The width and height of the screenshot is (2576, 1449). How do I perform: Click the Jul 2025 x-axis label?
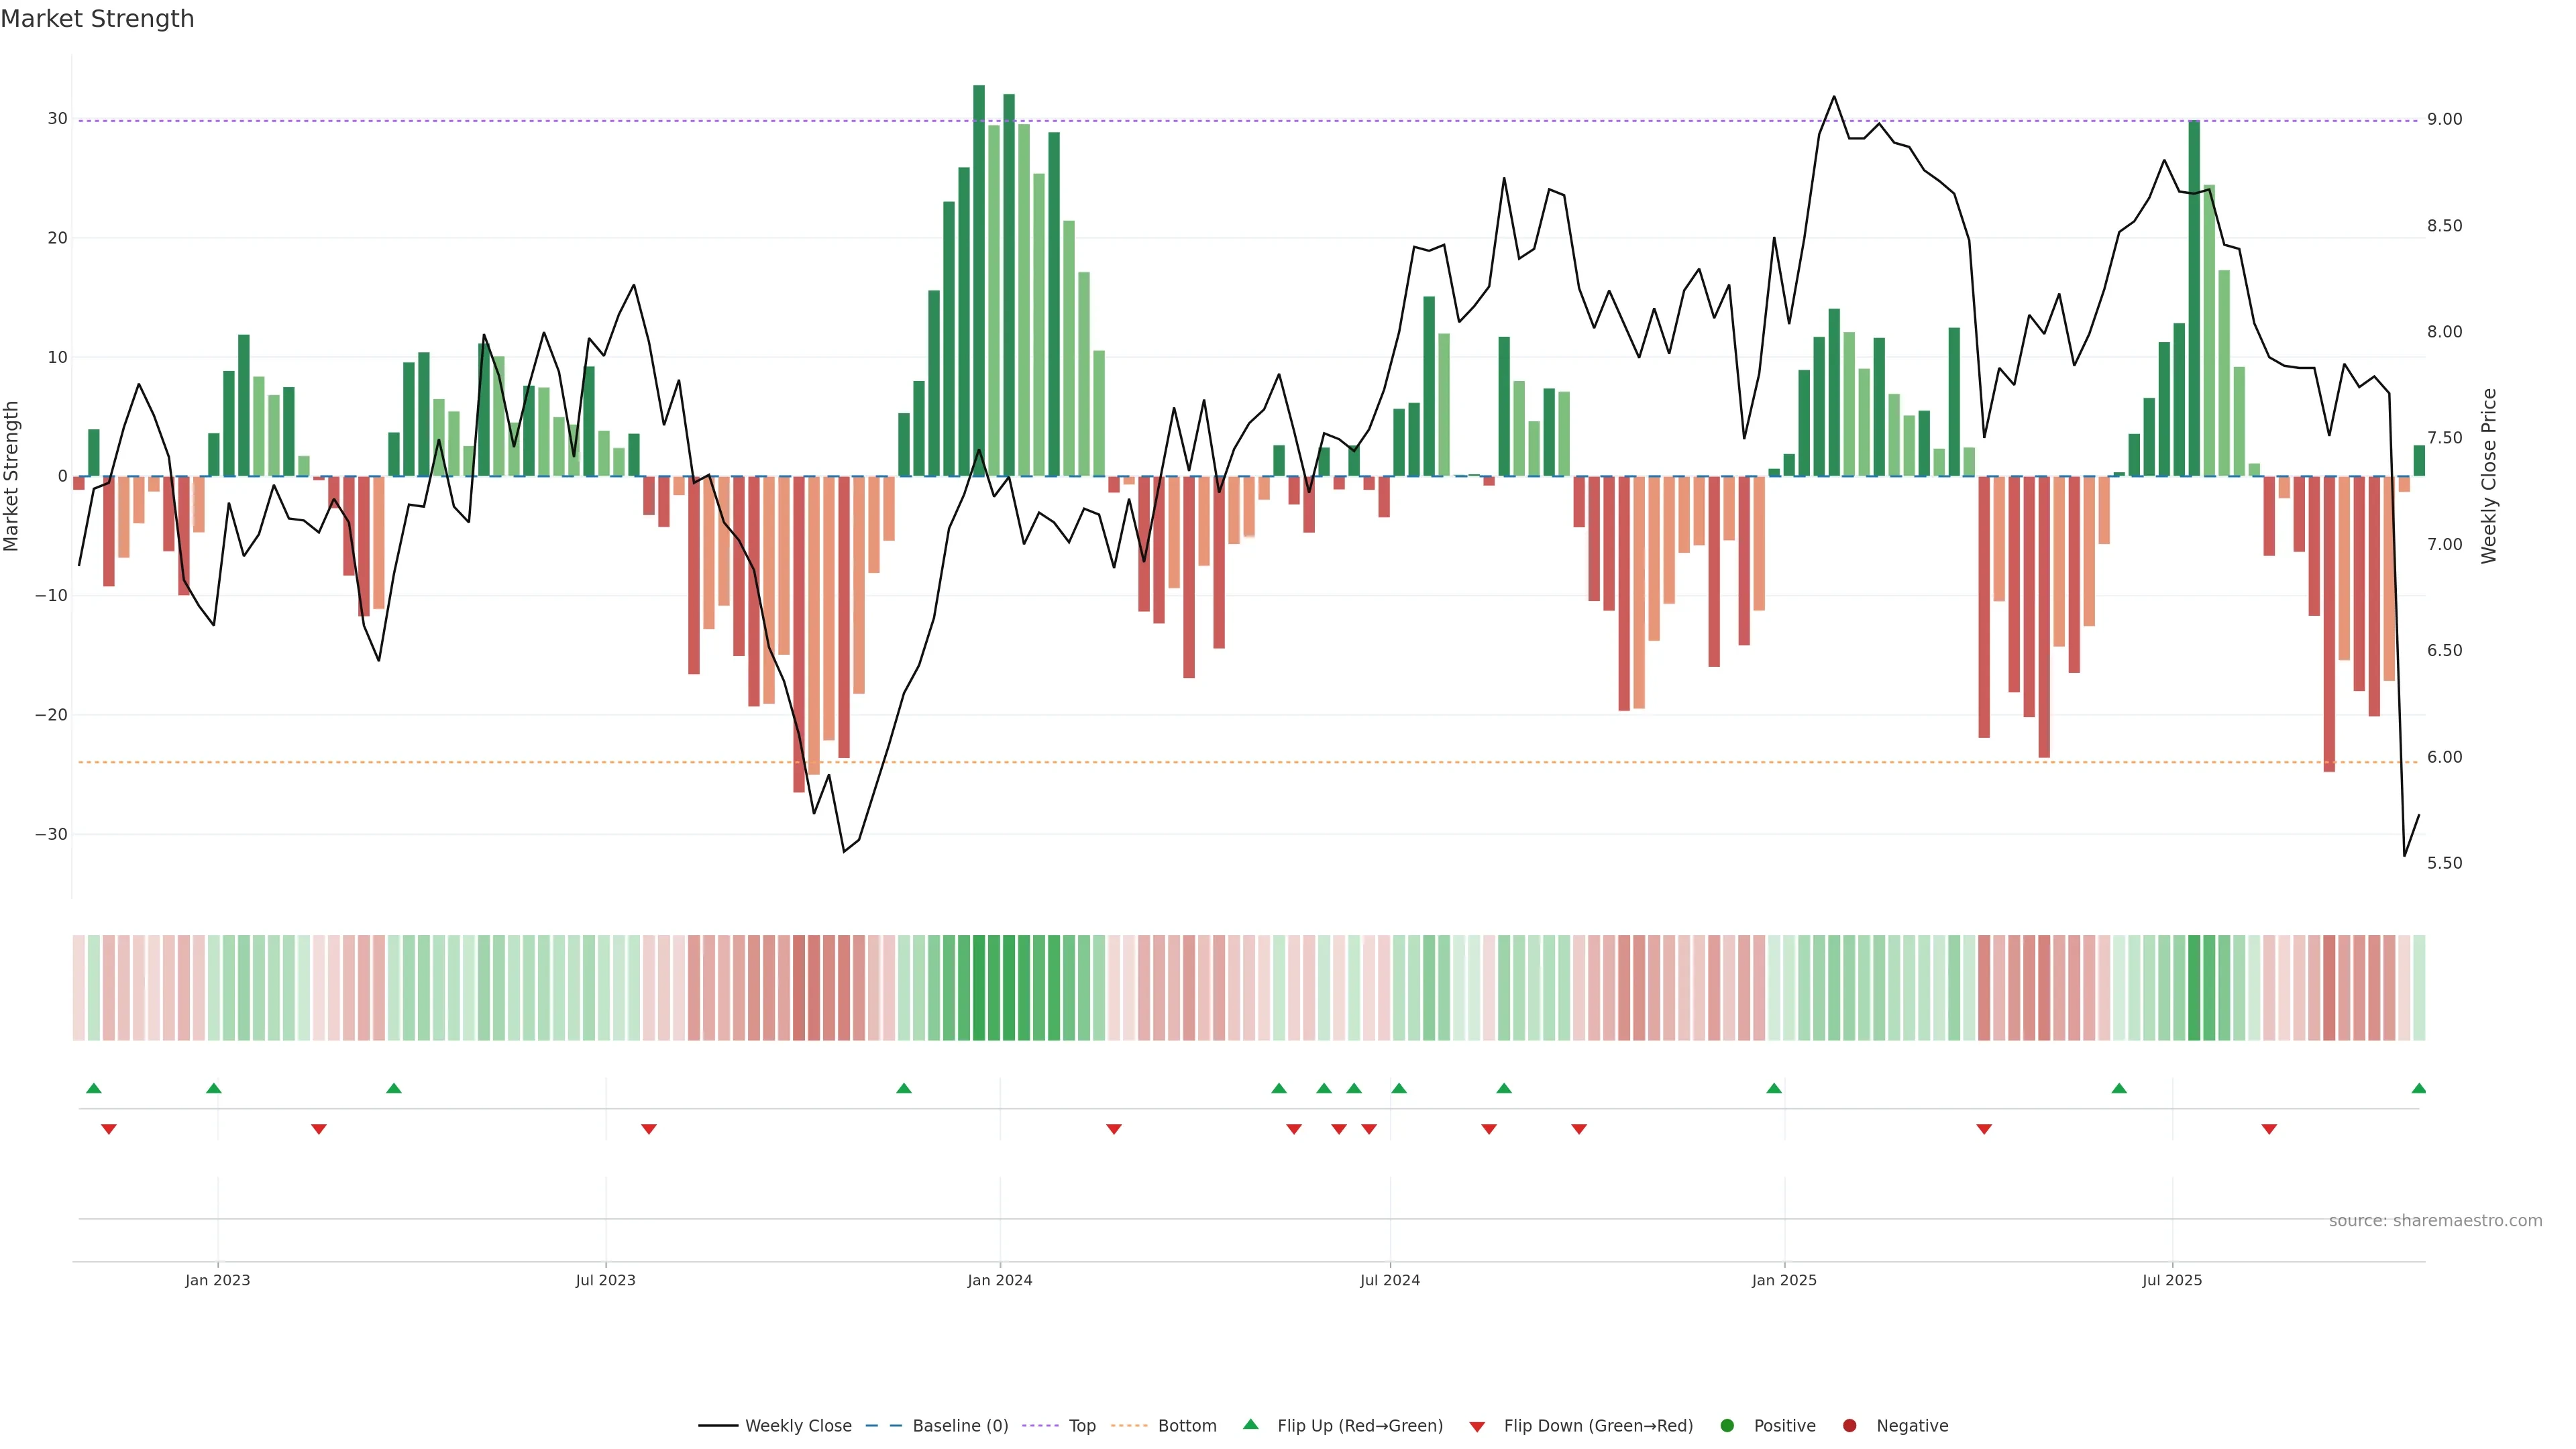2171,1280
